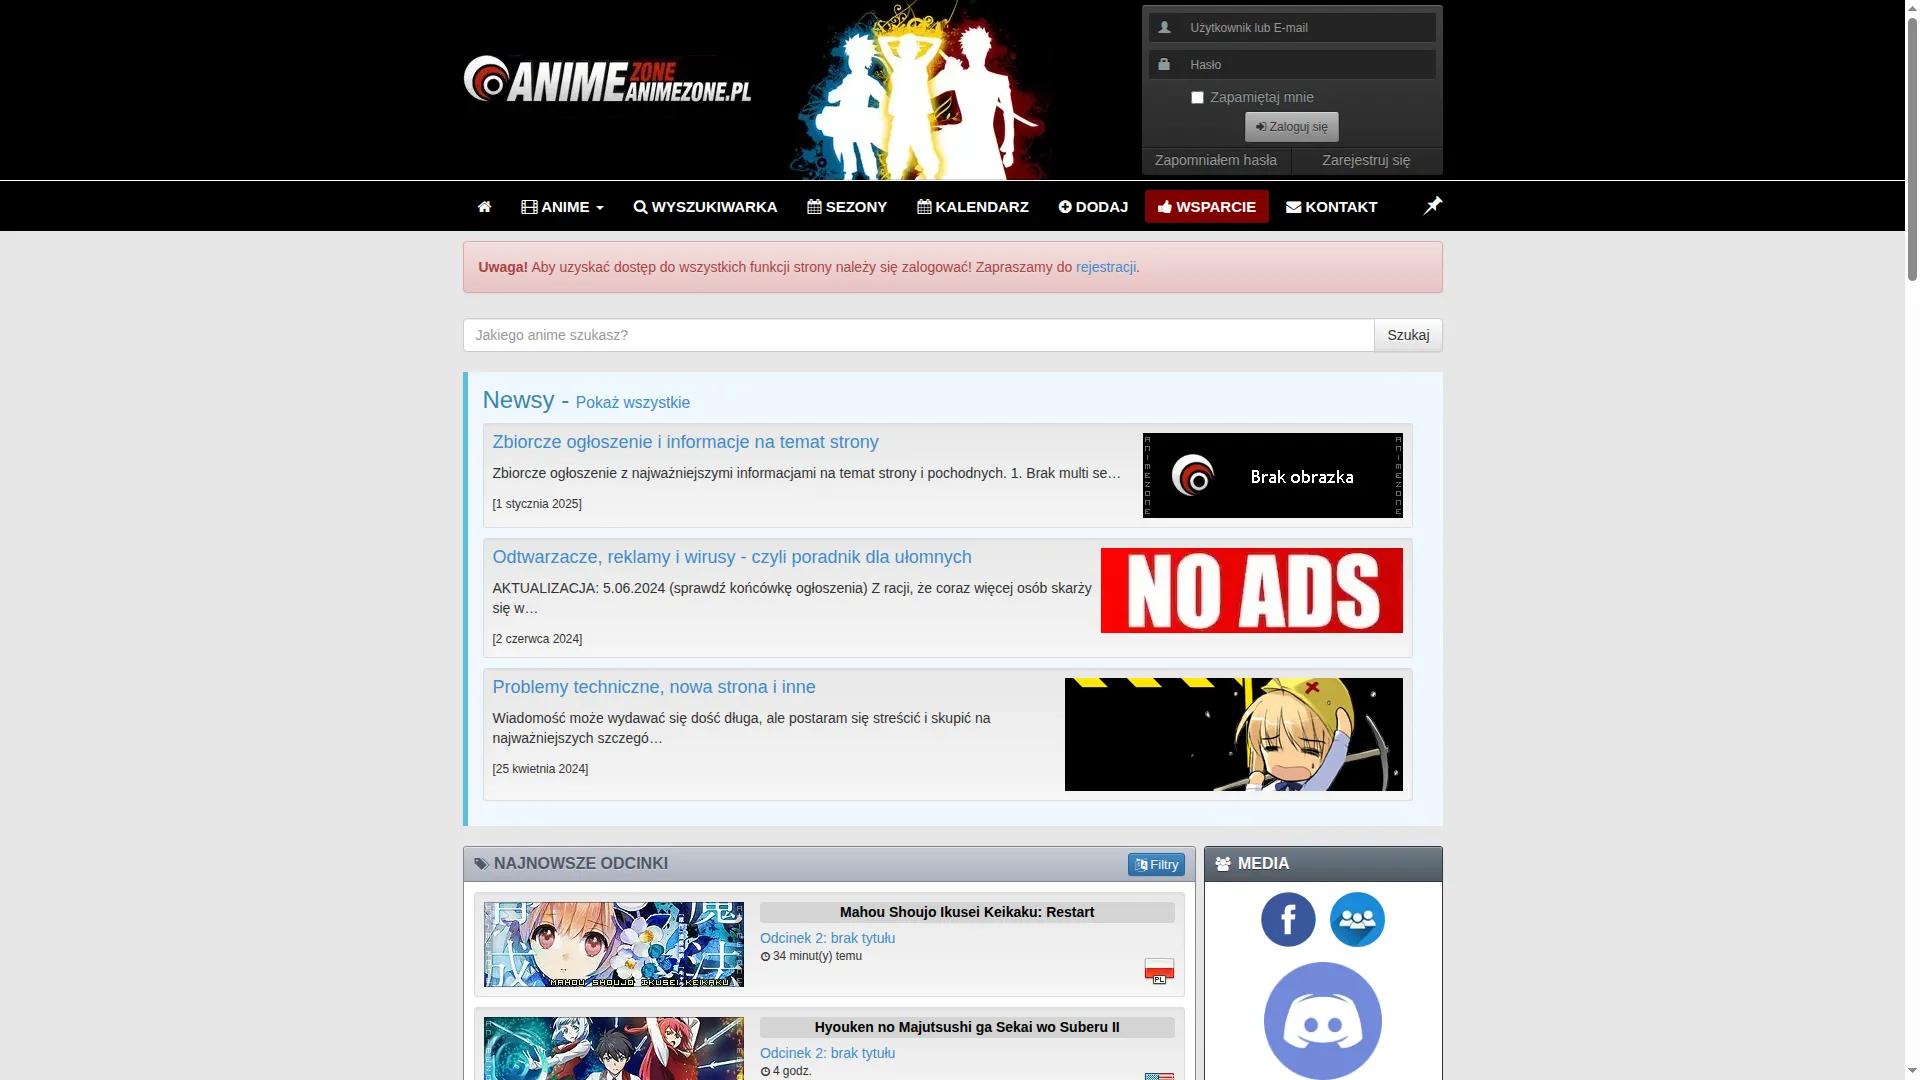Image resolution: width=1920 pixels, height=1080 pixels.
Task: Click the [2 czerwca 2024] date text
Action: pyautogui.click(x=537, y=639)
